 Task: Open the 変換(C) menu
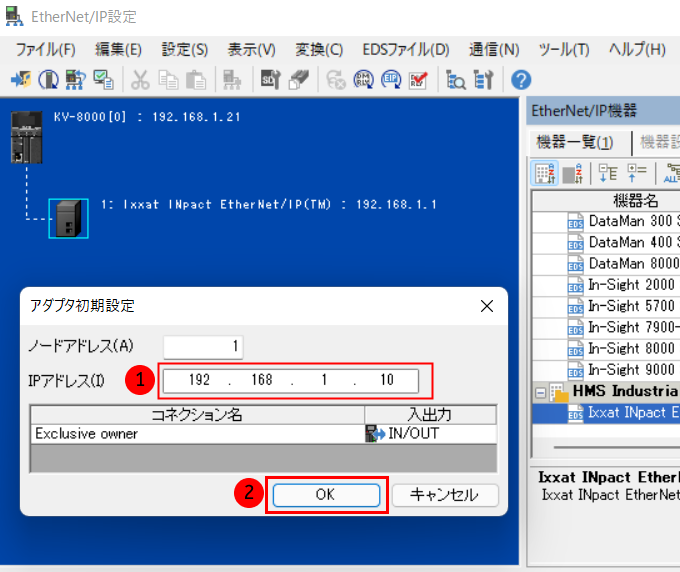[319, 50]
